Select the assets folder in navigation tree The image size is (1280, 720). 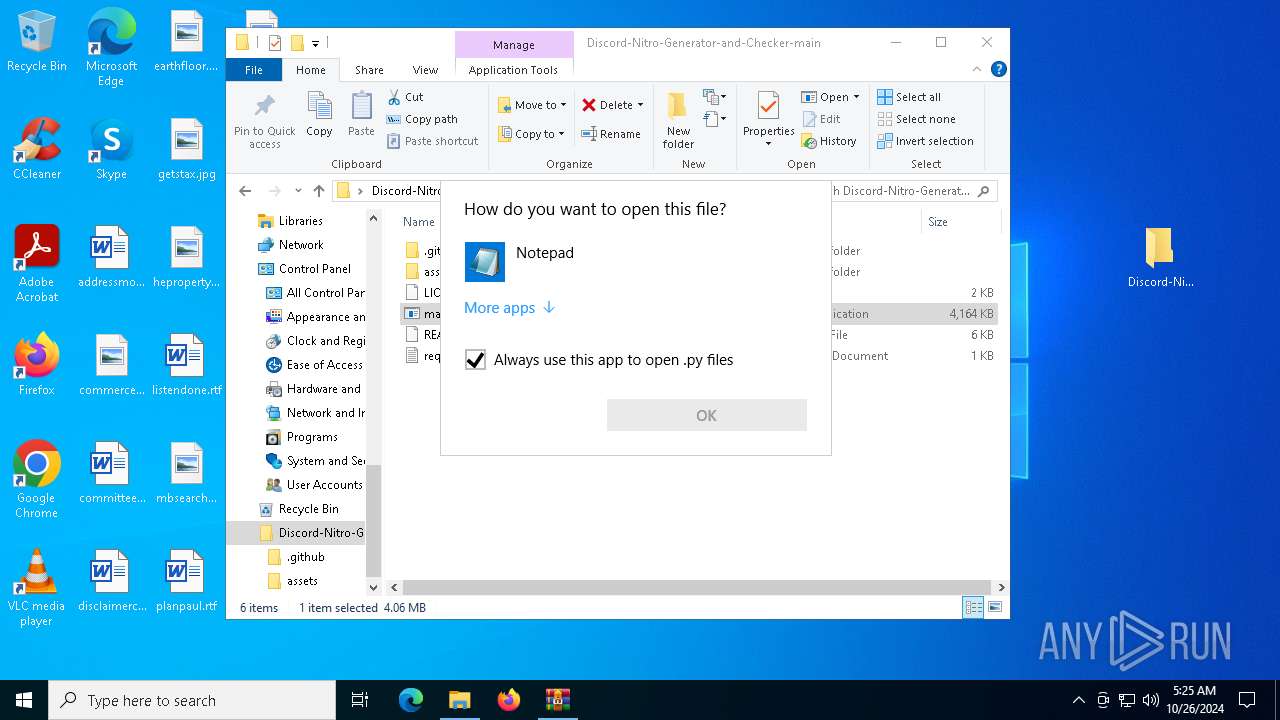tap(302, 581)
